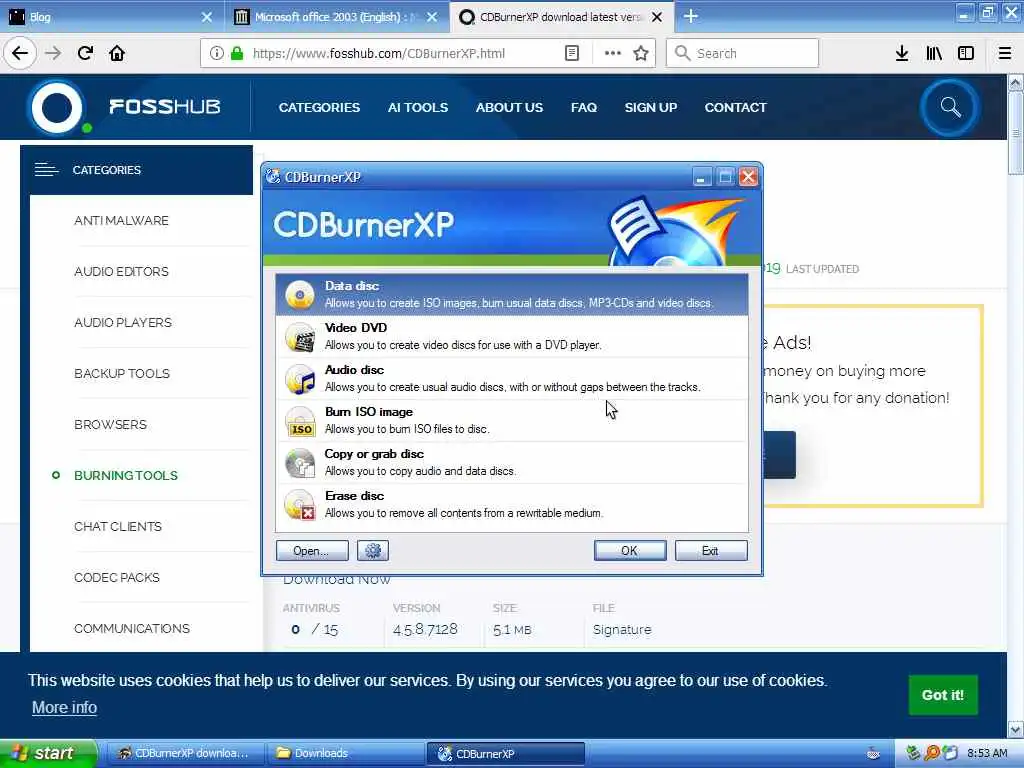The image size is (1024, 768).
Task: Open FAQ in the top menu
Action: tap(584, 107)
